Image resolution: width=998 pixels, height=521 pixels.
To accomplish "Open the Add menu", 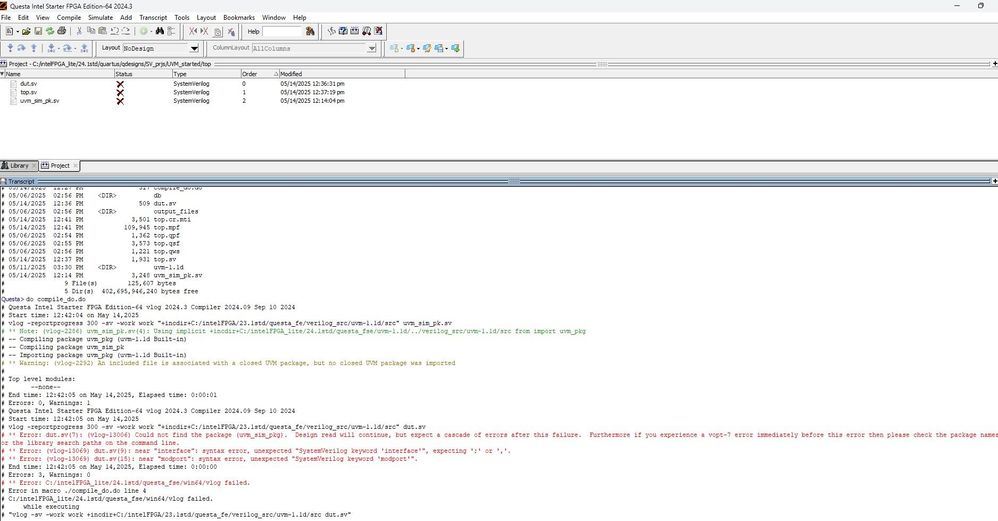I will (x=126, y=18).
